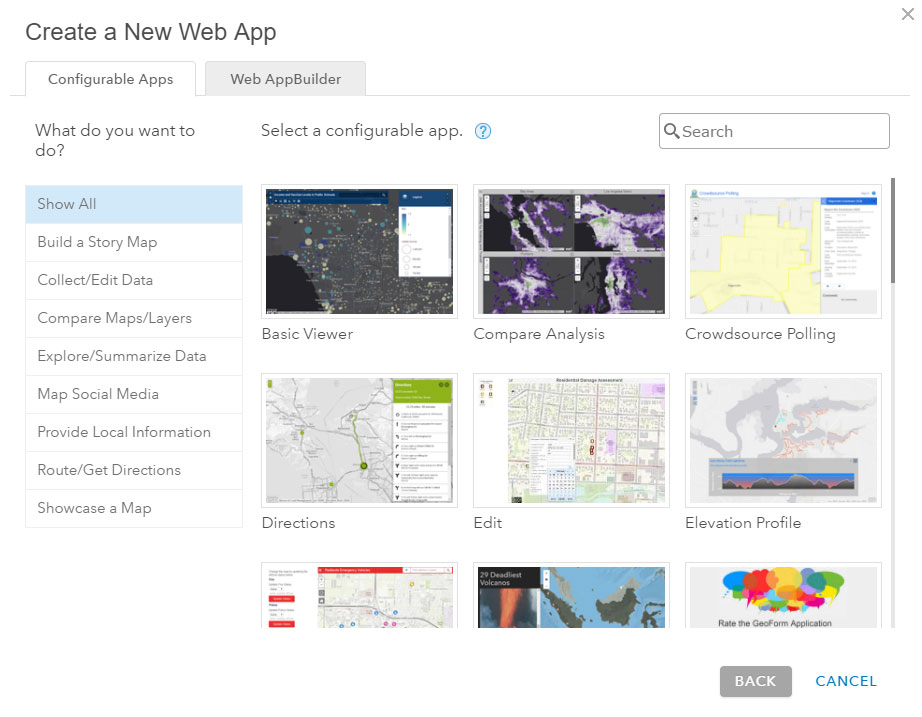Click the CANCEL link
This screenshot has height=717, width=922.
(x=846, y=681)
